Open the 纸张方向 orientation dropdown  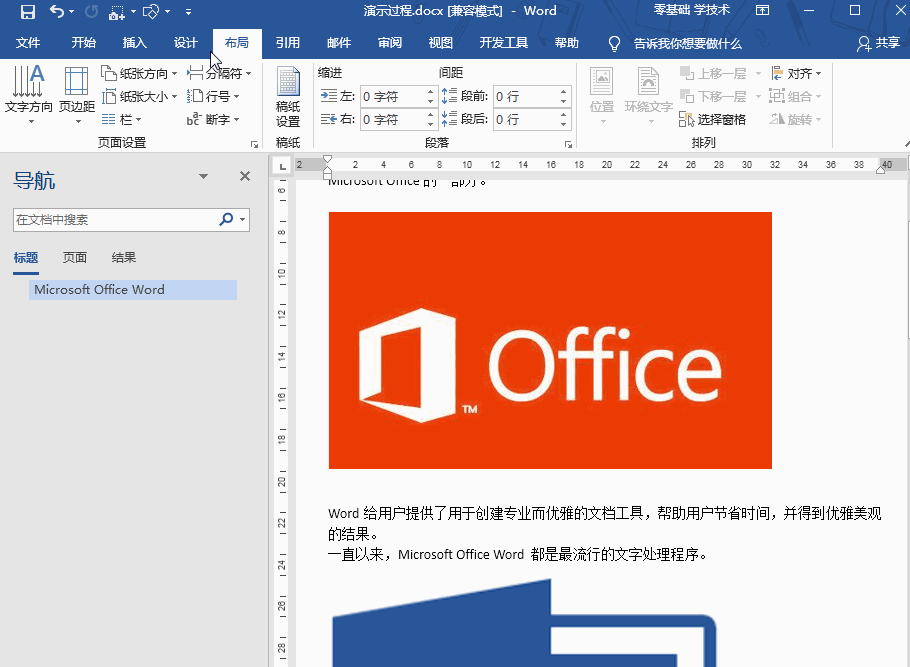[139, 74]
